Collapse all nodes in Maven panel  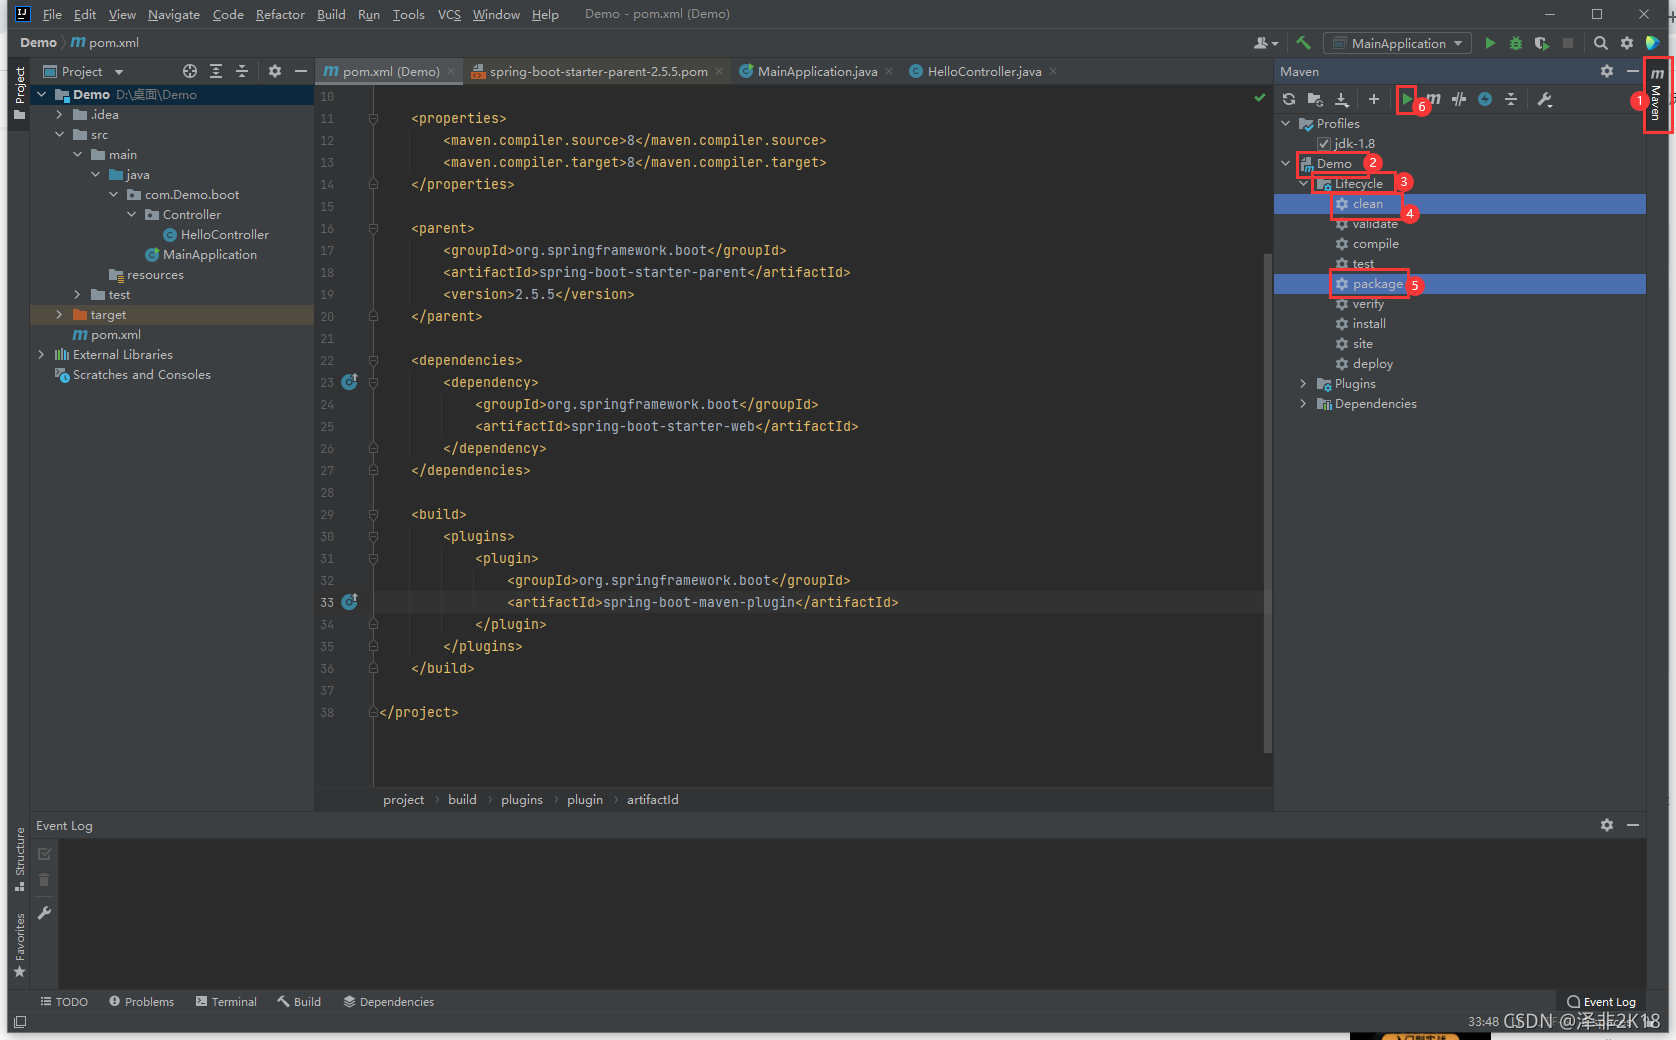click(x=1511, y=99)
